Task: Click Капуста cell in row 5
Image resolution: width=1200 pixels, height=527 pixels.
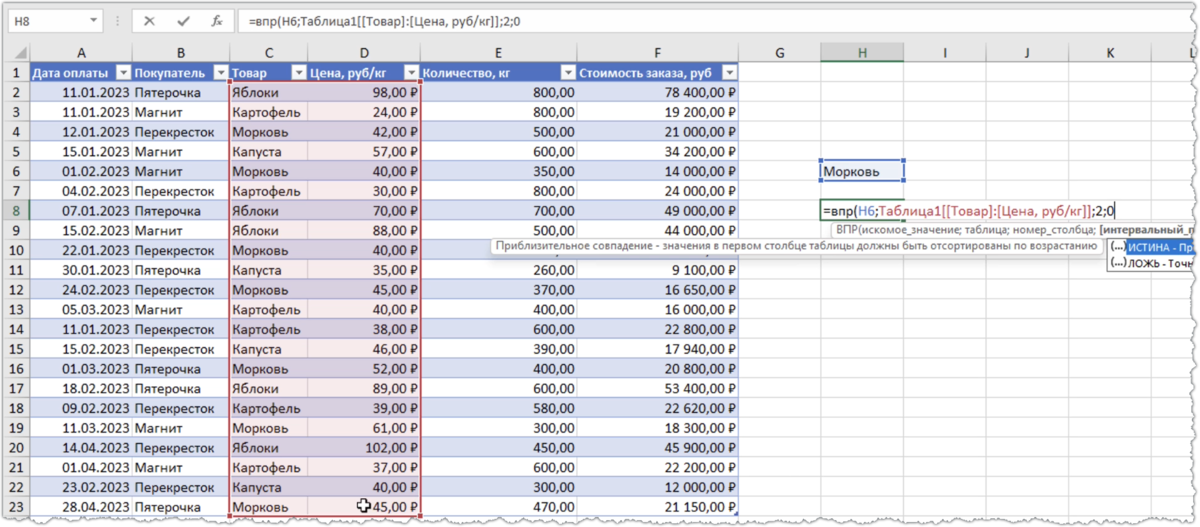Action: pos(268,152)
